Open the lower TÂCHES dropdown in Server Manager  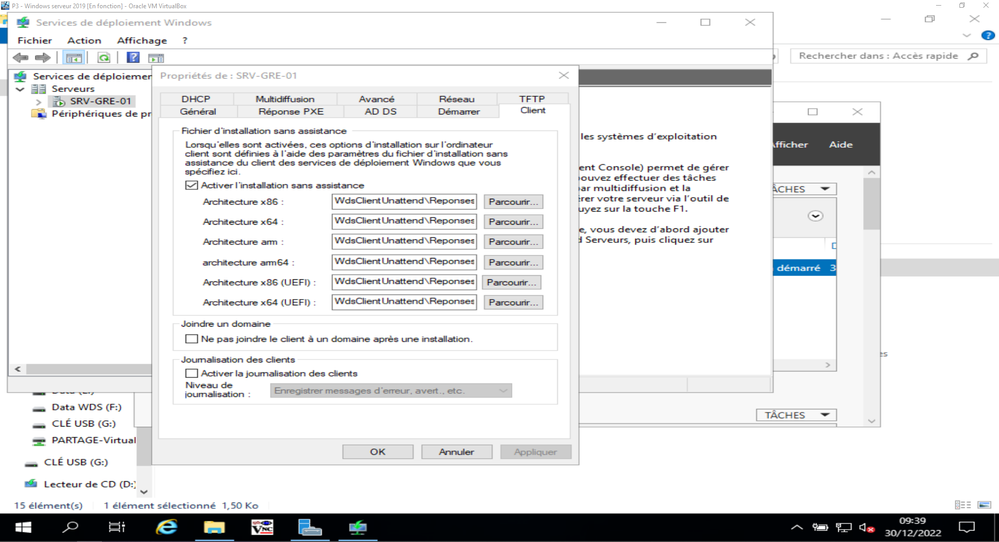[796, 415]
